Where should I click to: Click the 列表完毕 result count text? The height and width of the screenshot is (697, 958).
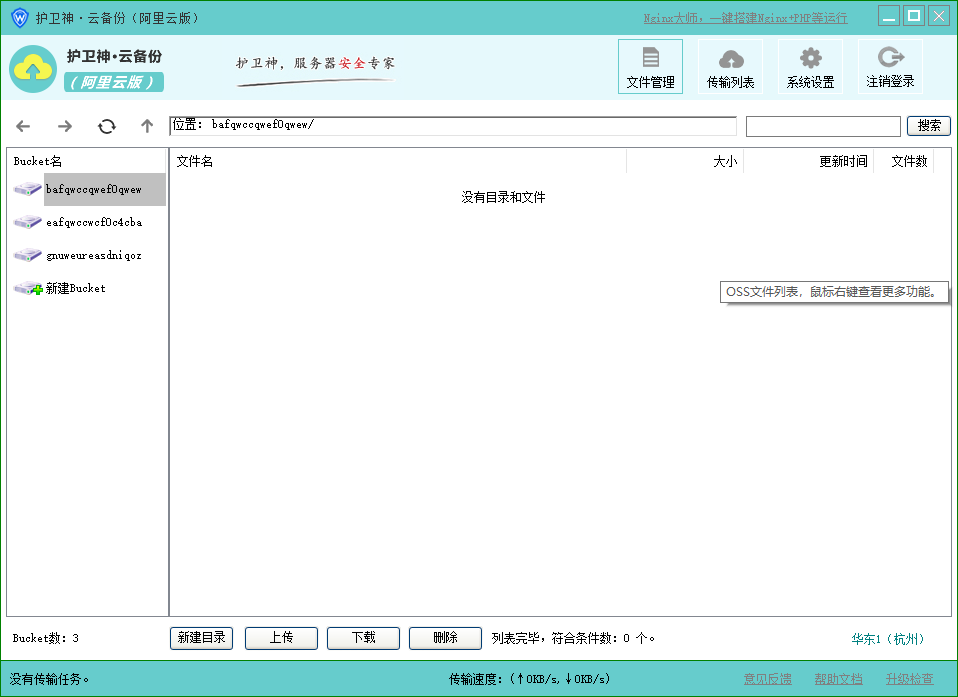coord(573,638)
